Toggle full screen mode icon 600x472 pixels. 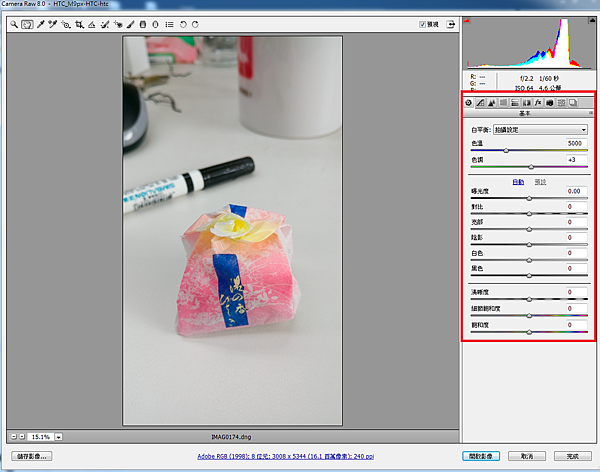451,24
